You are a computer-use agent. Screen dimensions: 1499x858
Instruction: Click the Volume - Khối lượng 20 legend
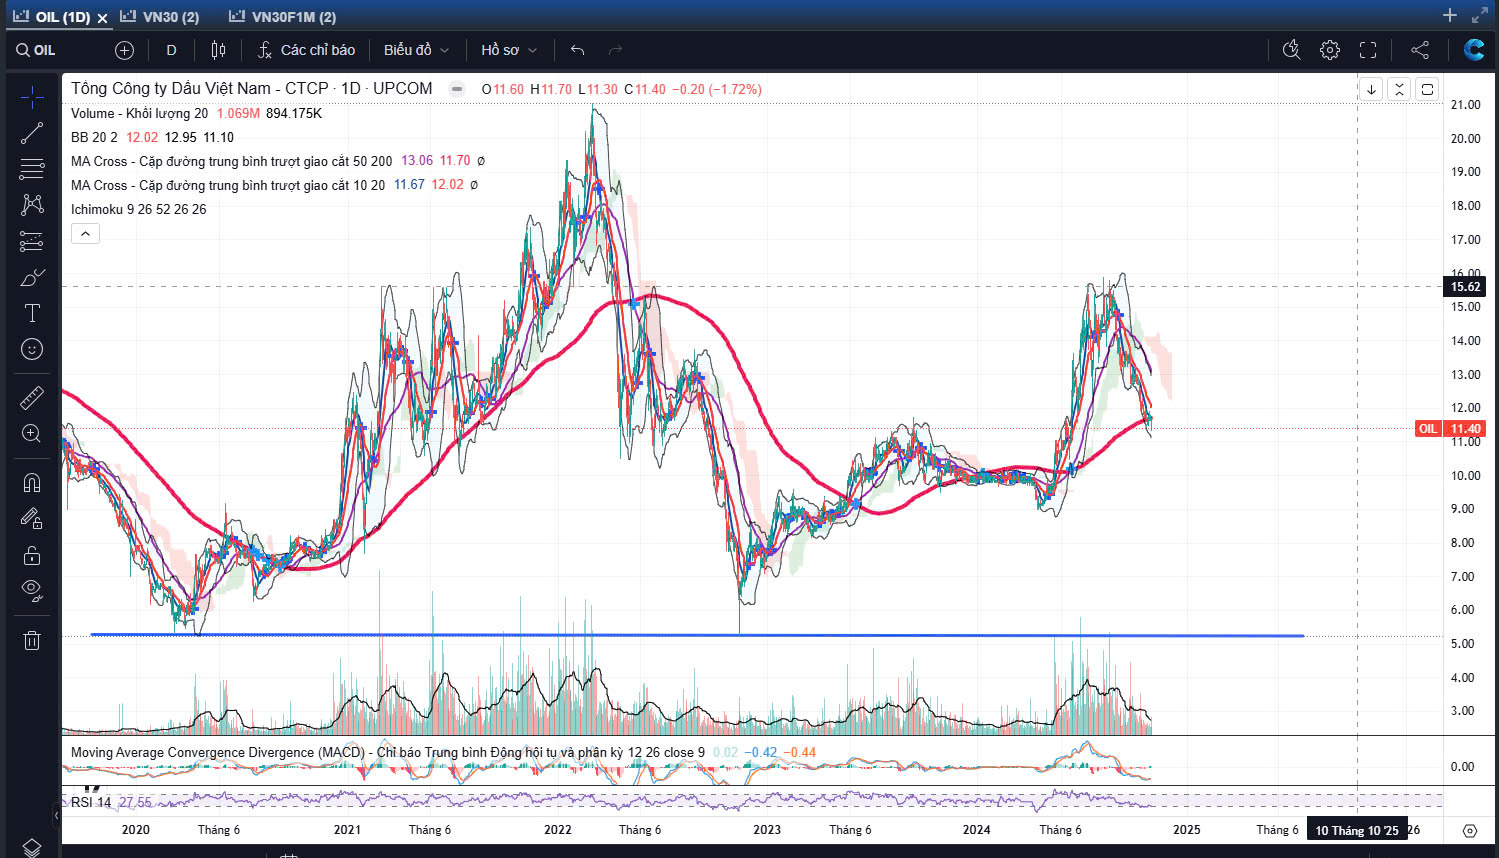(139, 113)
